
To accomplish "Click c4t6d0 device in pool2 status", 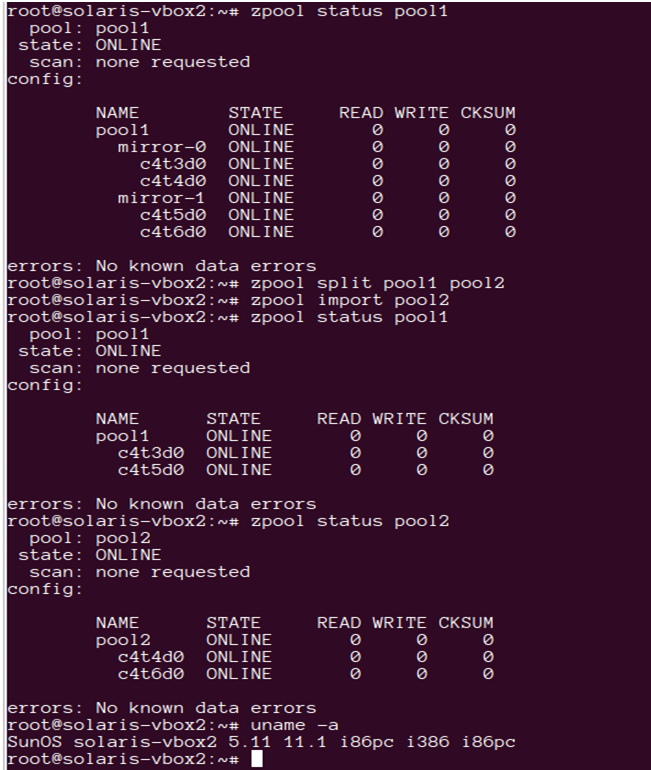I will (x=151, y=674).
